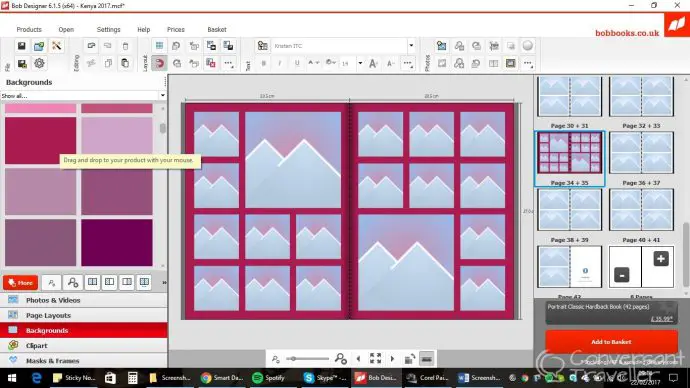The image size is (690, 388).
Task: Select the dark purple background swatch
Action: [x=117, y=242]
